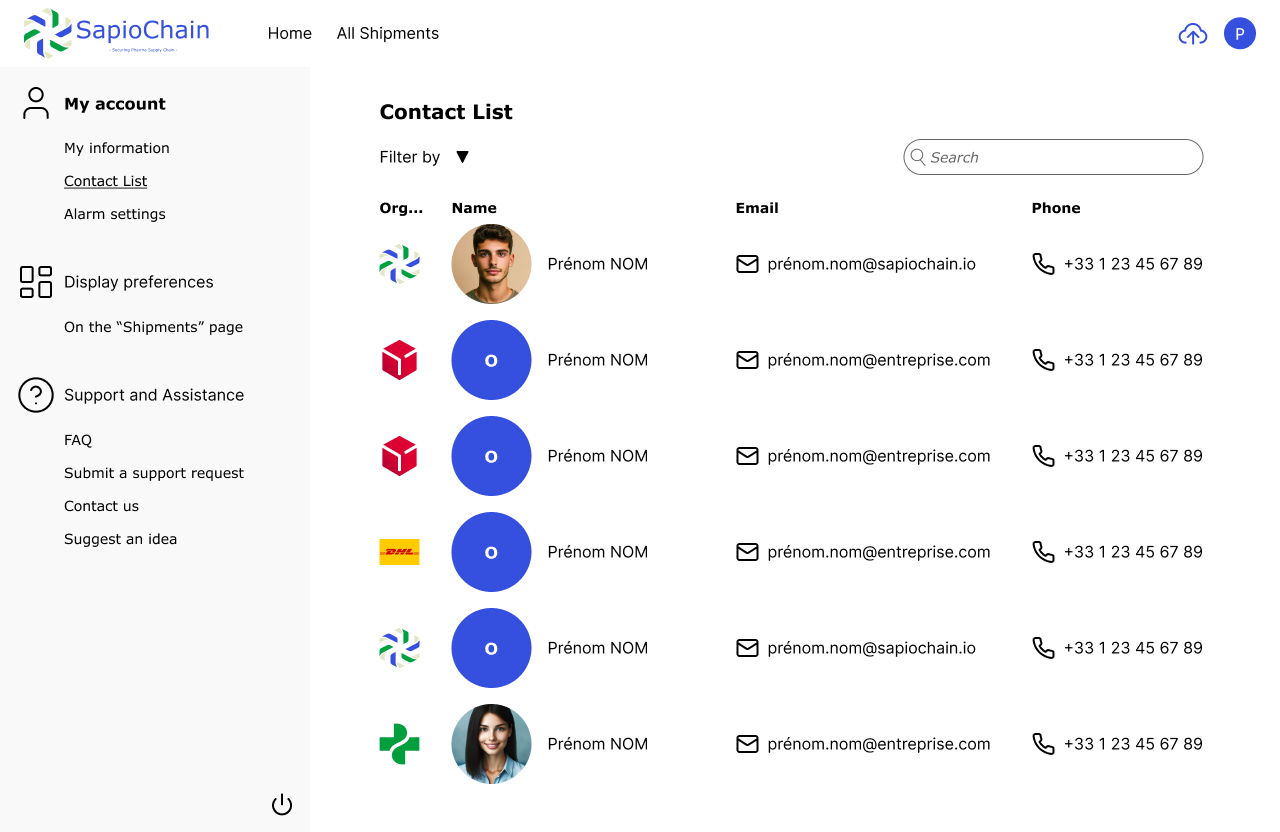Click the power logout icon
This screenshot has height=832, width=1280.
(x=282, y=805)
